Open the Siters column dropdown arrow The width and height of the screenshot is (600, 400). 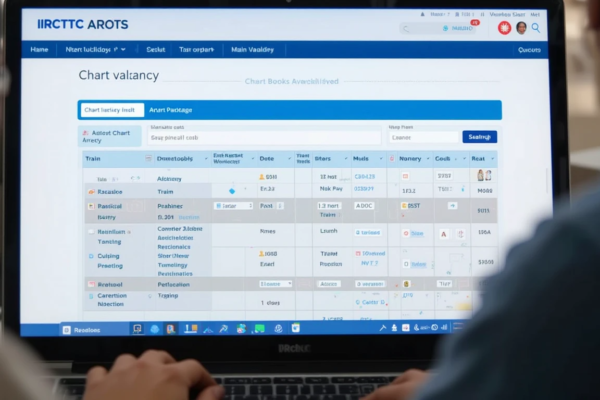click(x=346, y=158)
